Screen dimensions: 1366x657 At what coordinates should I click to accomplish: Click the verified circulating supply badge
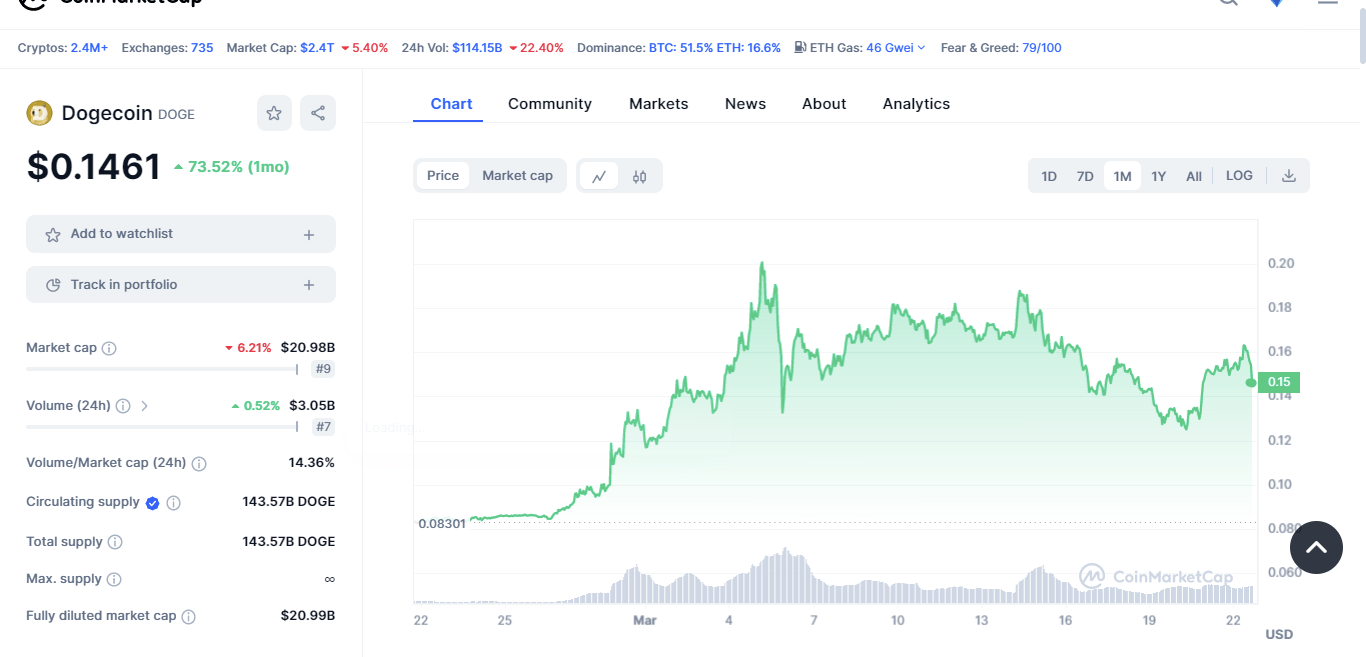tap(152, 503)
